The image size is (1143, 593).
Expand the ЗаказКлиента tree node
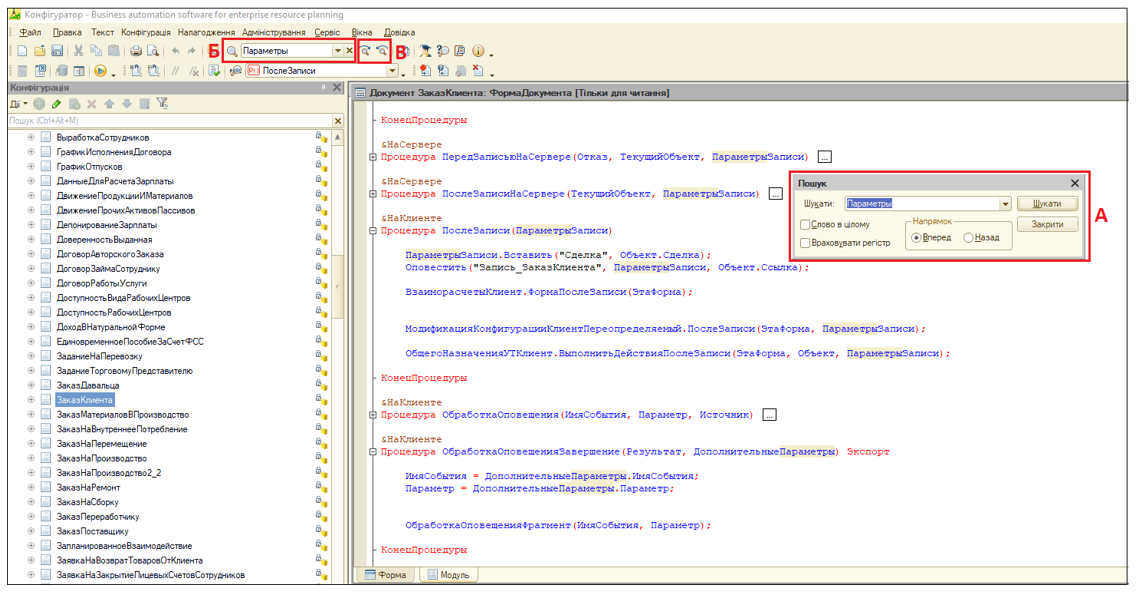point(31,400)
